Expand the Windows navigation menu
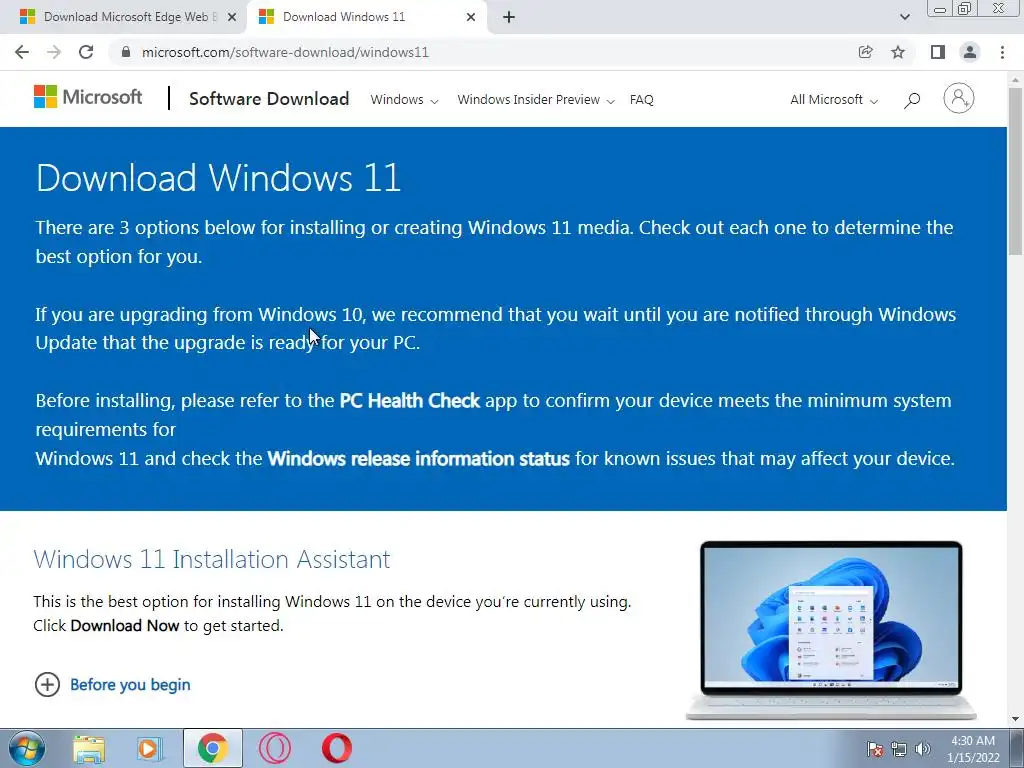The height and width of the screenshot is (768, 1024). [x=404, y=100]
